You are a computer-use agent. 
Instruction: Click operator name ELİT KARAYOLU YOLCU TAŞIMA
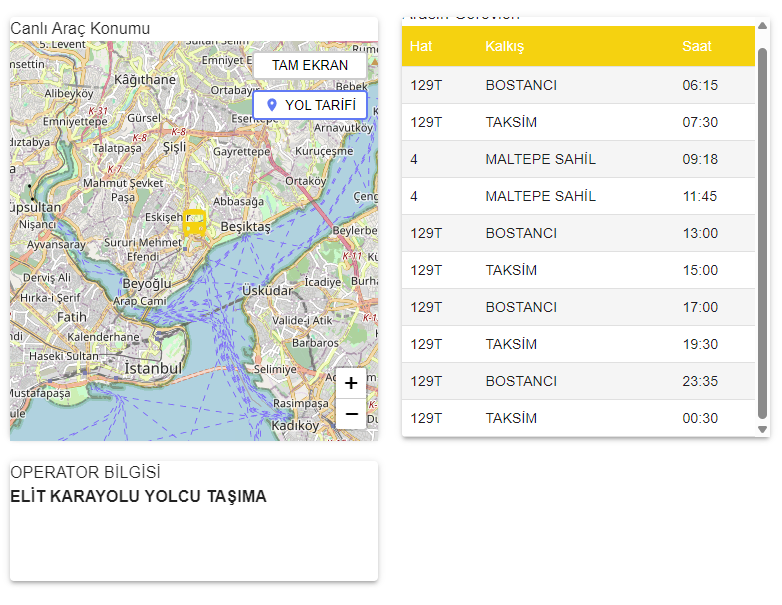(x=138, y=497)
